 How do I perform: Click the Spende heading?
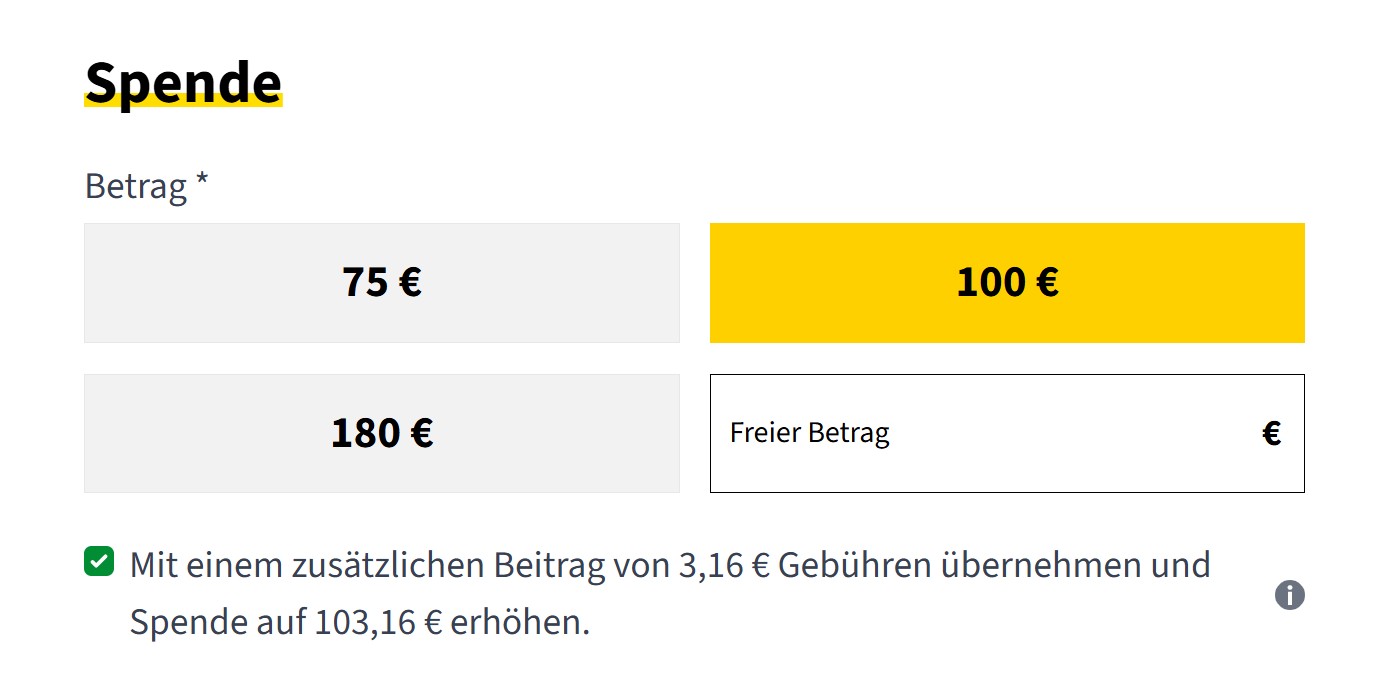tap(183, 82)
